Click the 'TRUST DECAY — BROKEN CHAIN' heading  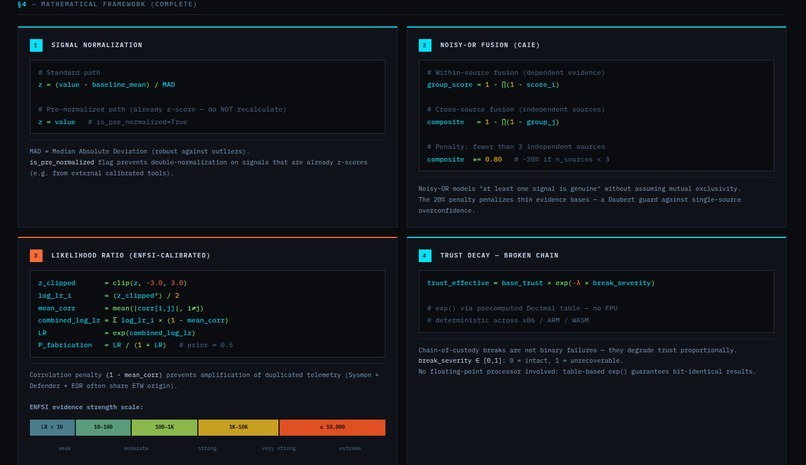click(x=499, y=255)
